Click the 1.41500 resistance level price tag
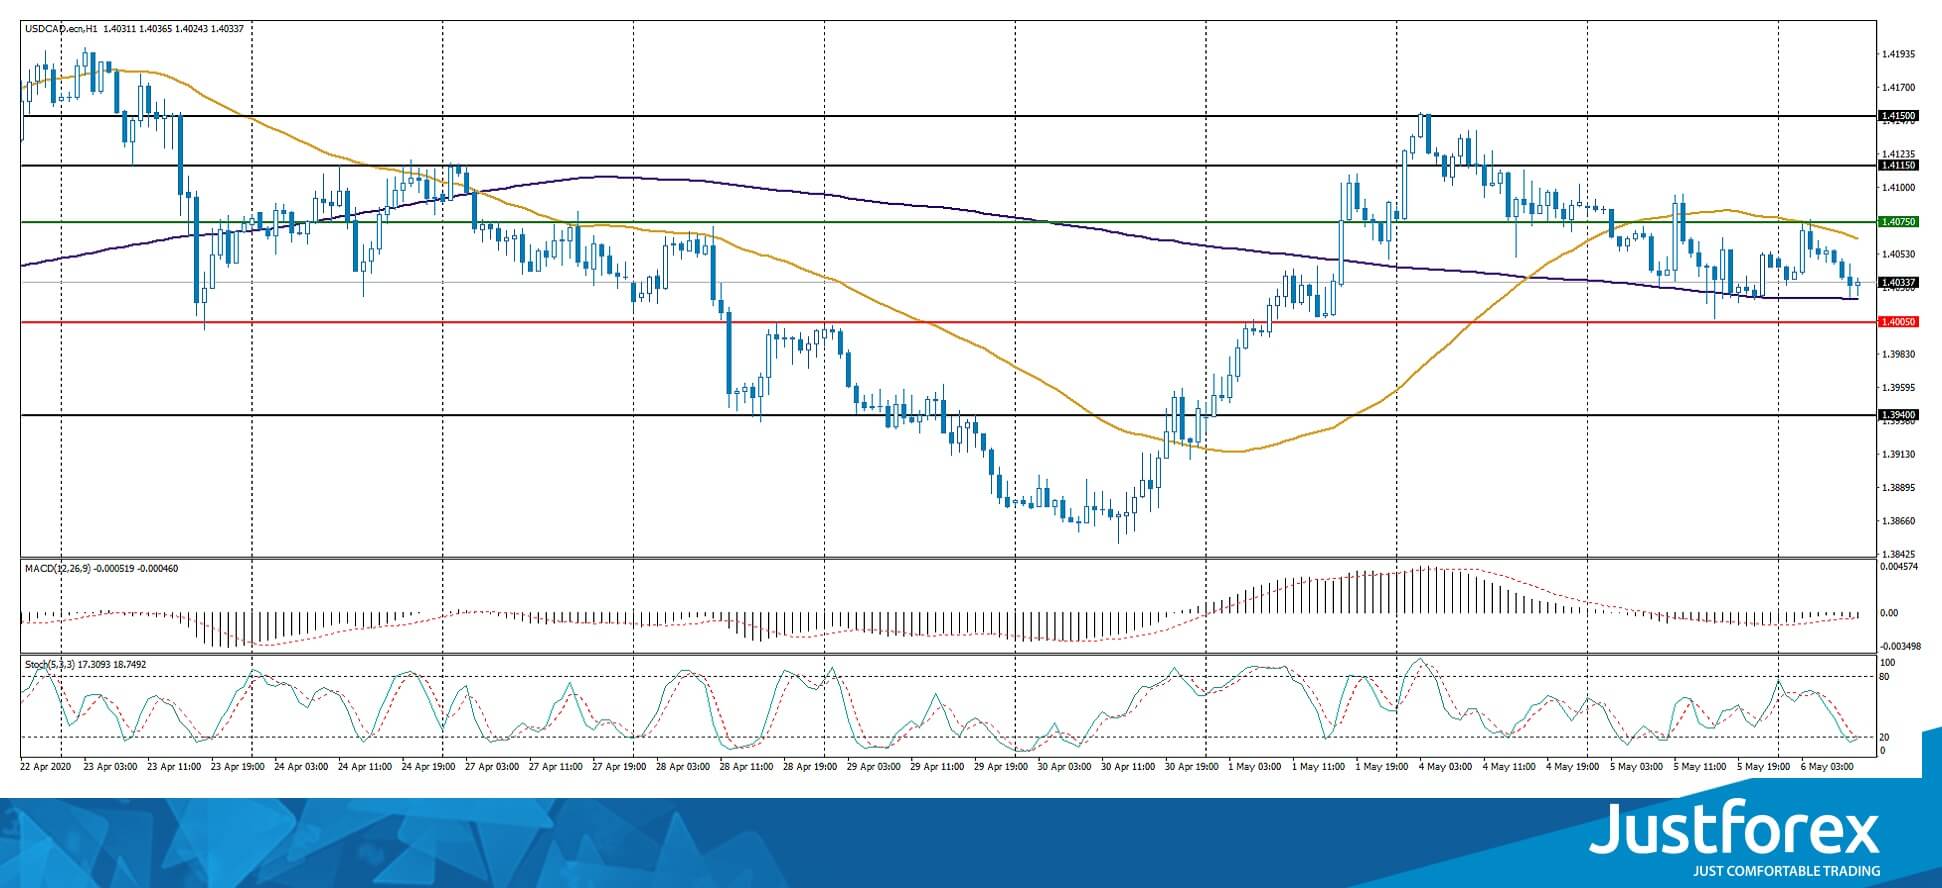The width and height of the screenshot is (1942, 888). [1898, 116]
